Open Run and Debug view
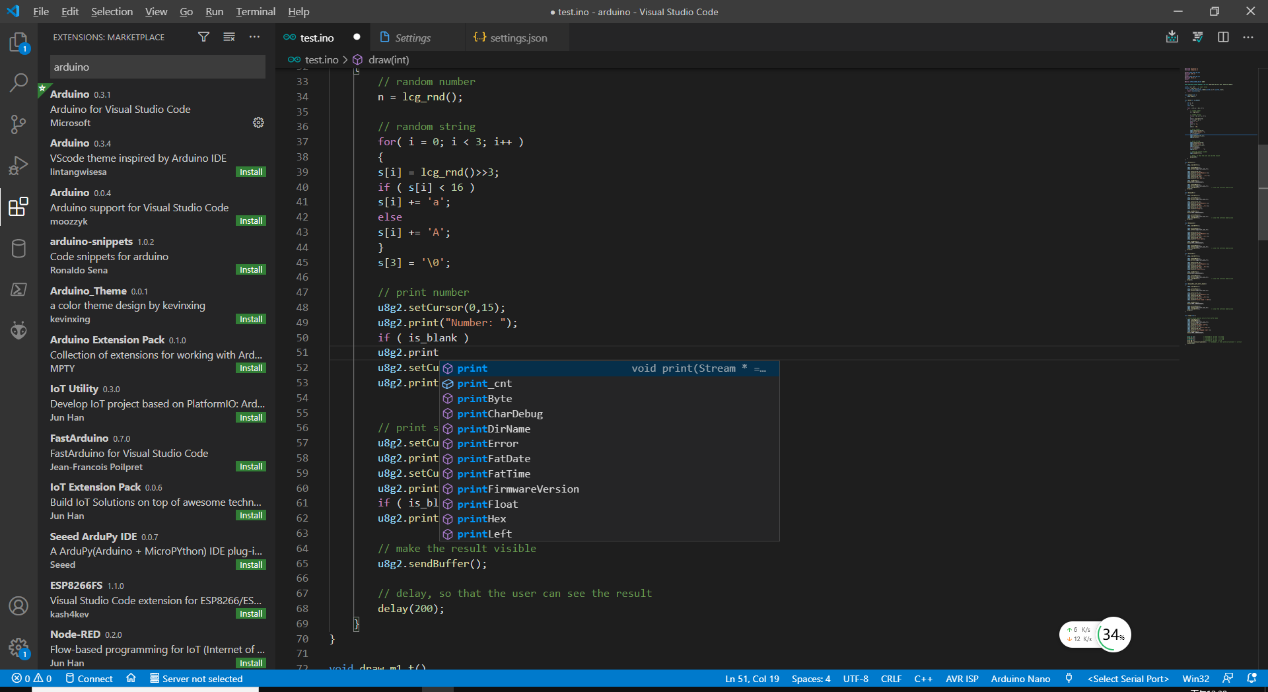This screenshot has width=1268, height=692. [18, 165]
